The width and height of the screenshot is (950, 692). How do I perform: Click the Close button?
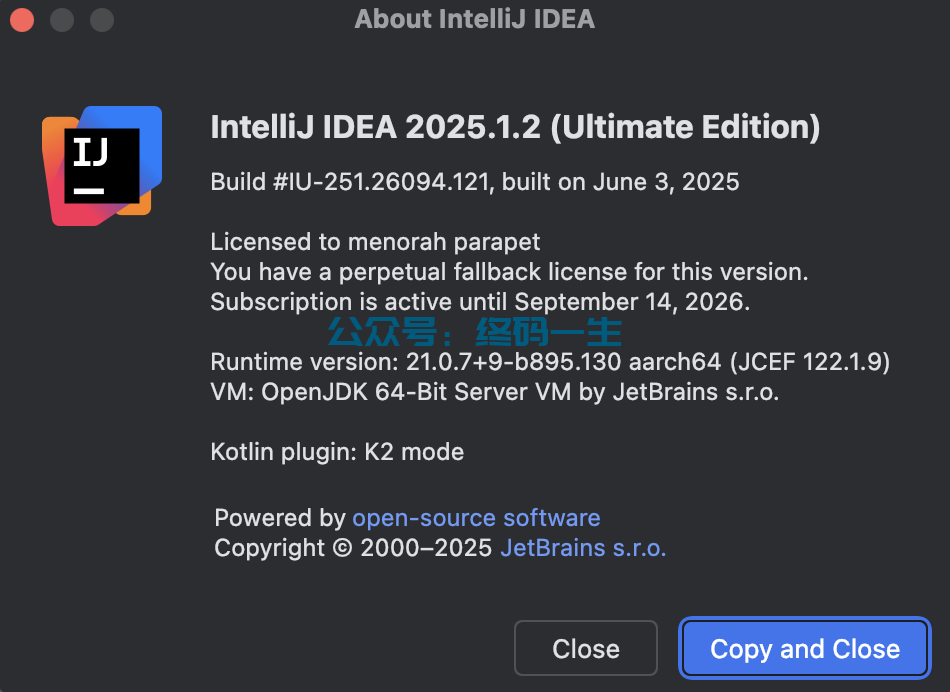(586, 648)
